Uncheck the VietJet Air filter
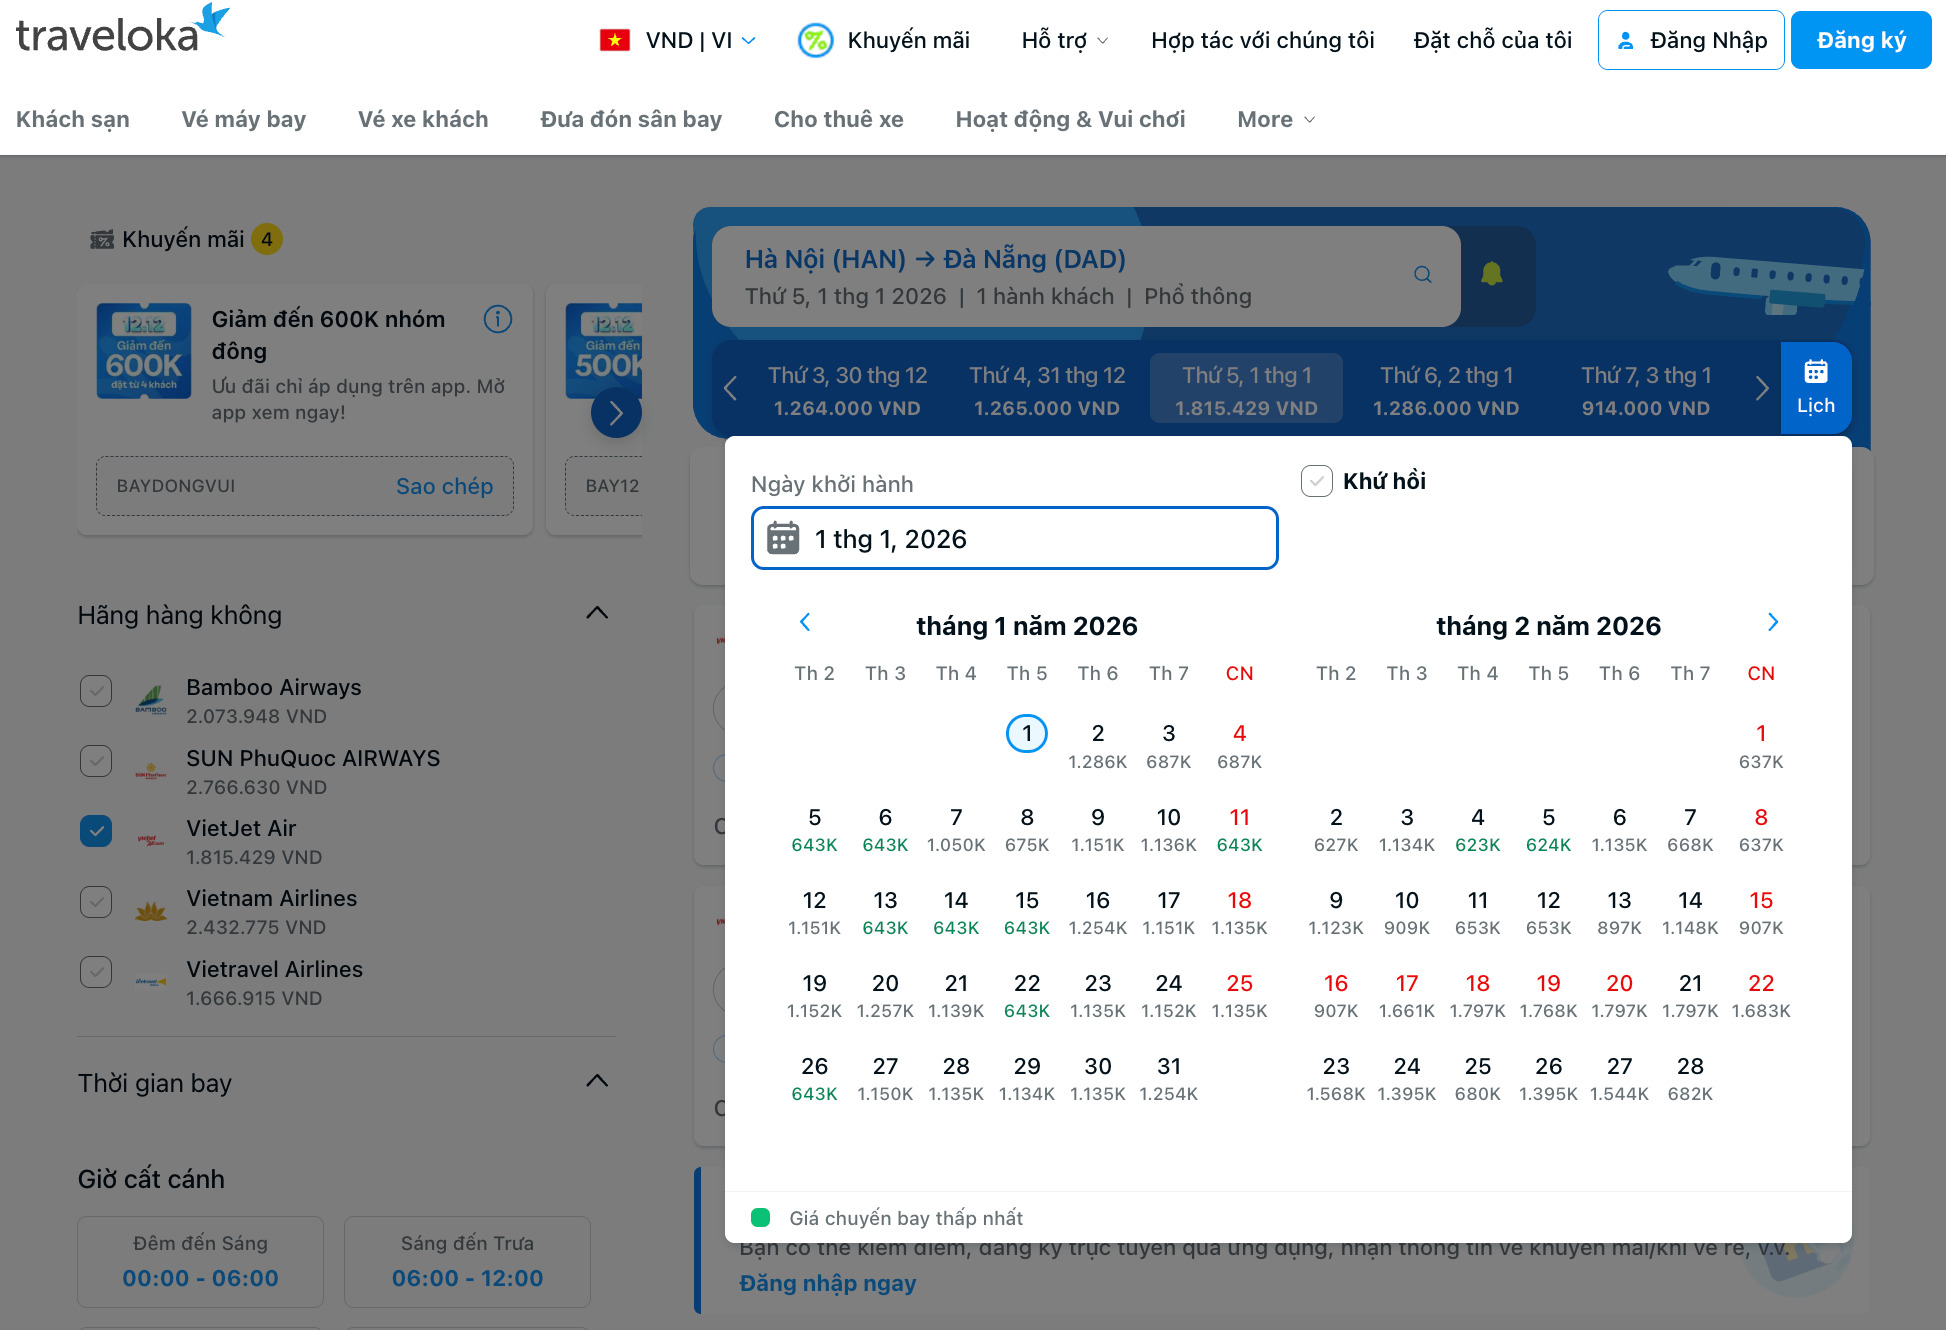 [95, 831]
